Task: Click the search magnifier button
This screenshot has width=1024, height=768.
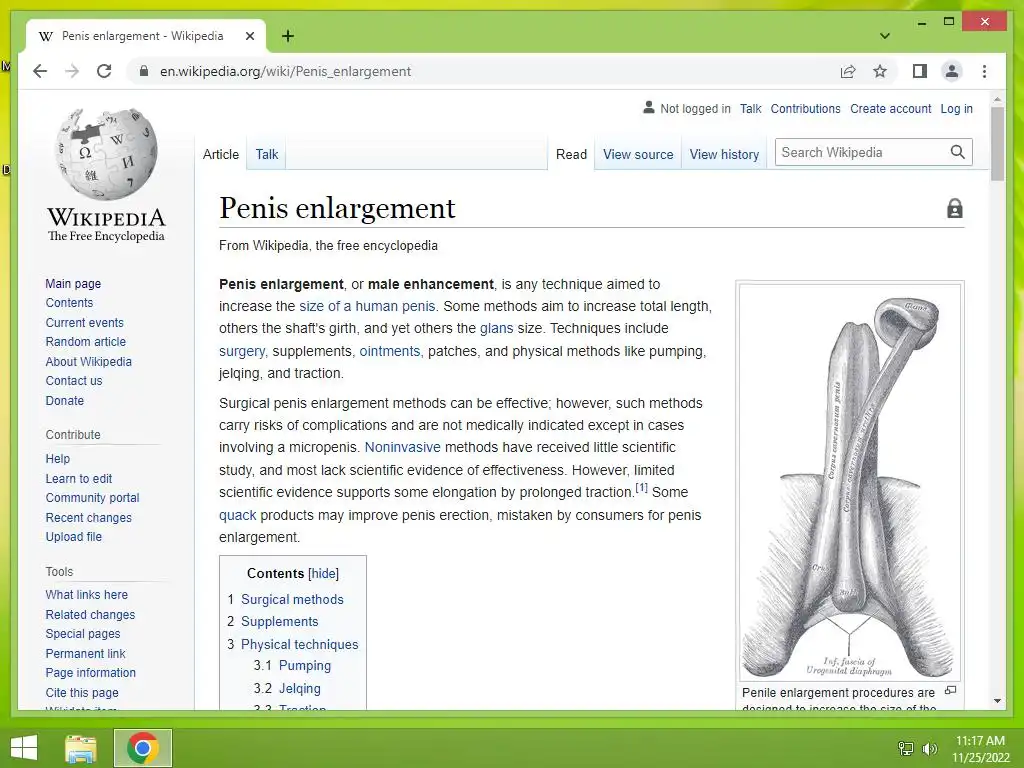Action: point(957,152)
